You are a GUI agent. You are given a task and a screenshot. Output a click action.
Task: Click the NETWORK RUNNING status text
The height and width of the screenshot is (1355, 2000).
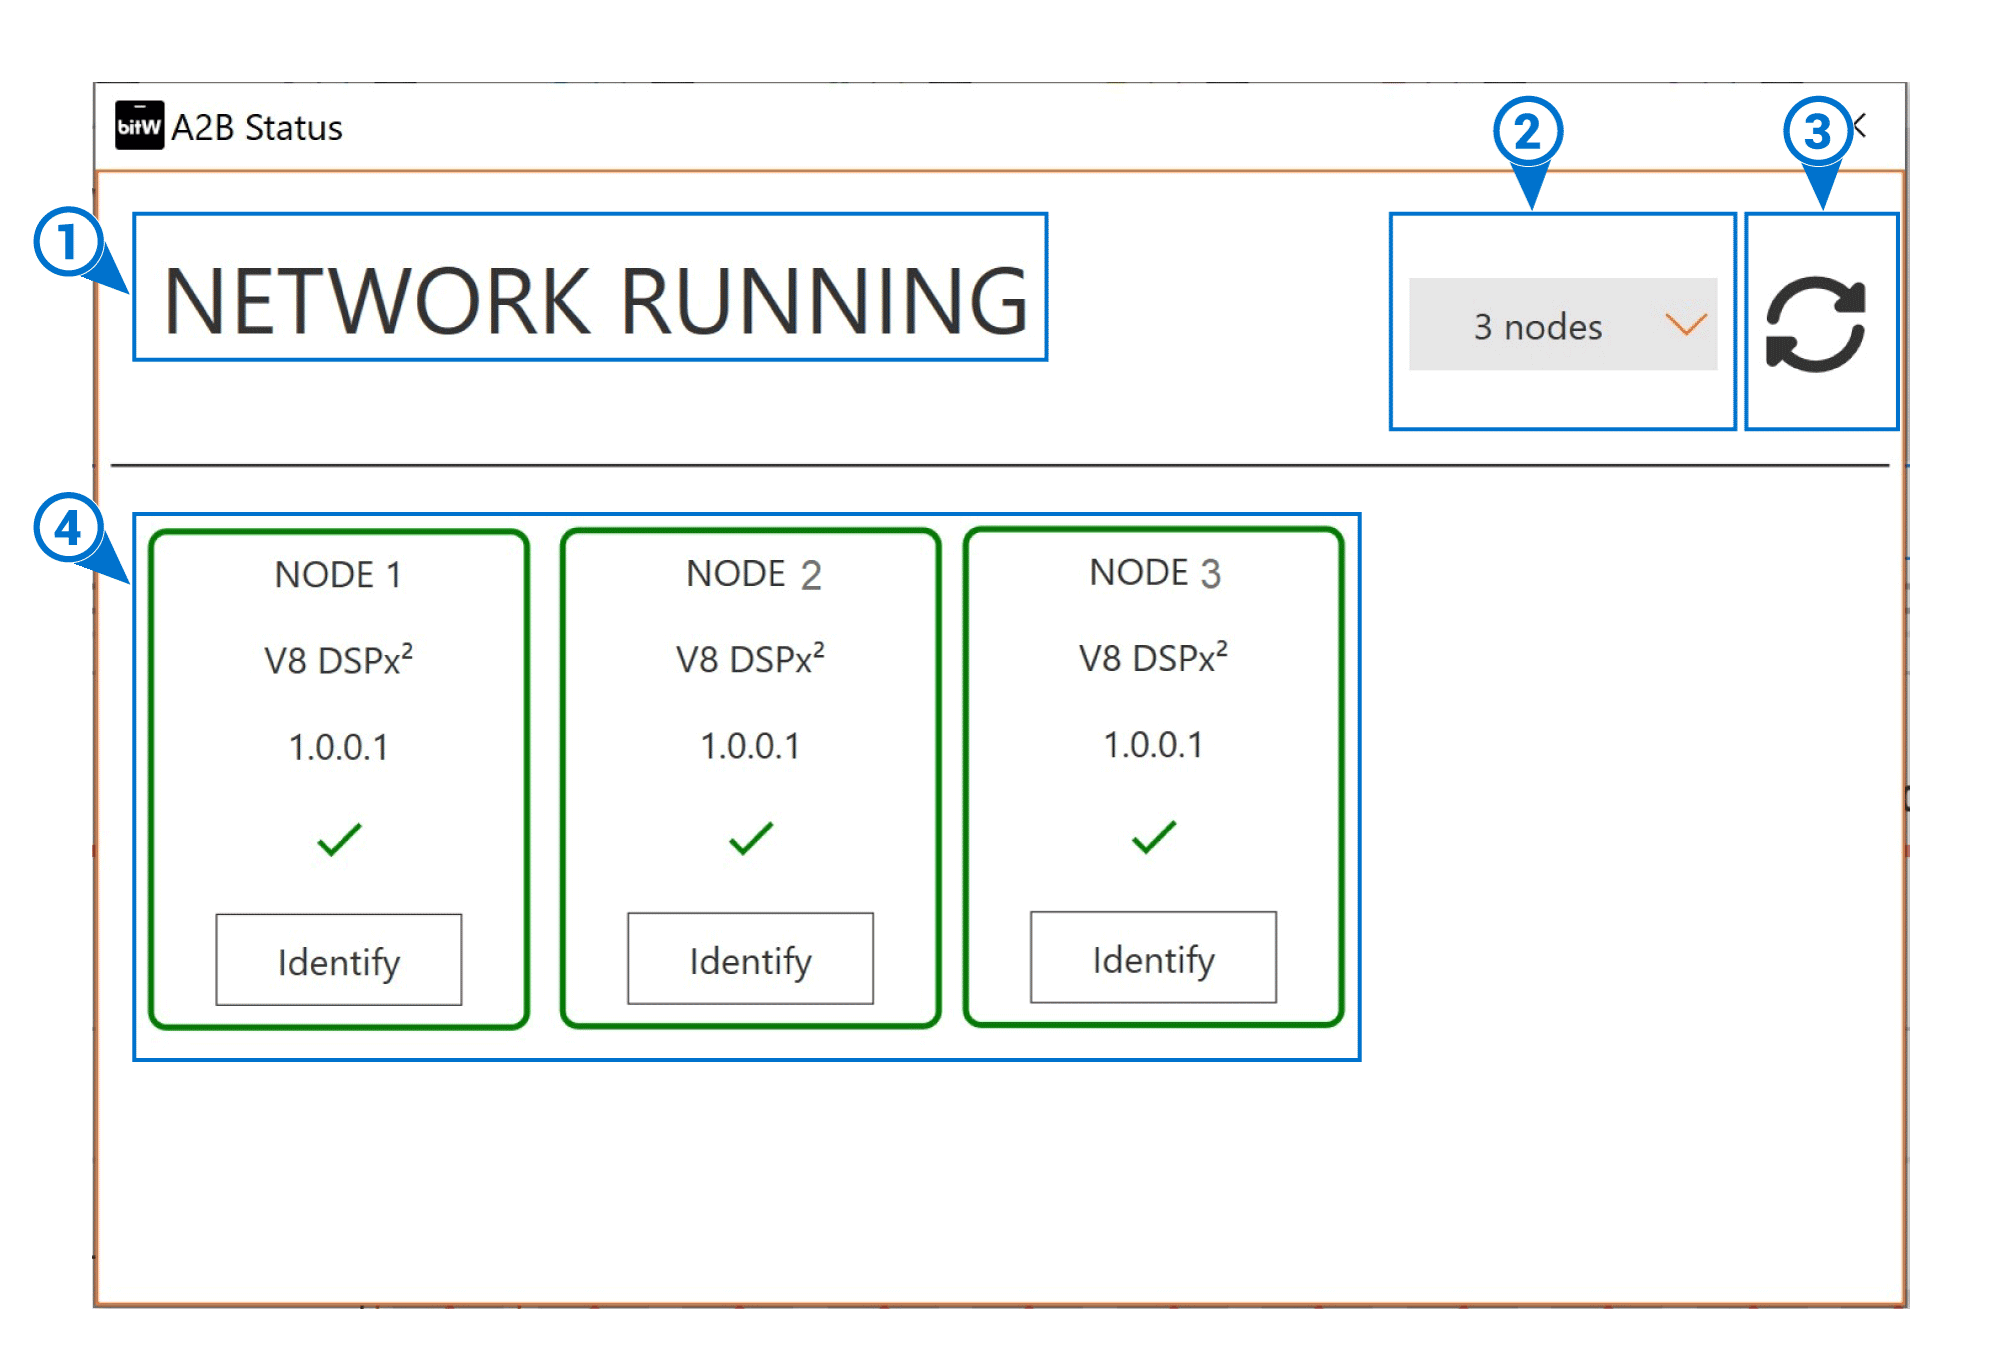tap(595, 300)
